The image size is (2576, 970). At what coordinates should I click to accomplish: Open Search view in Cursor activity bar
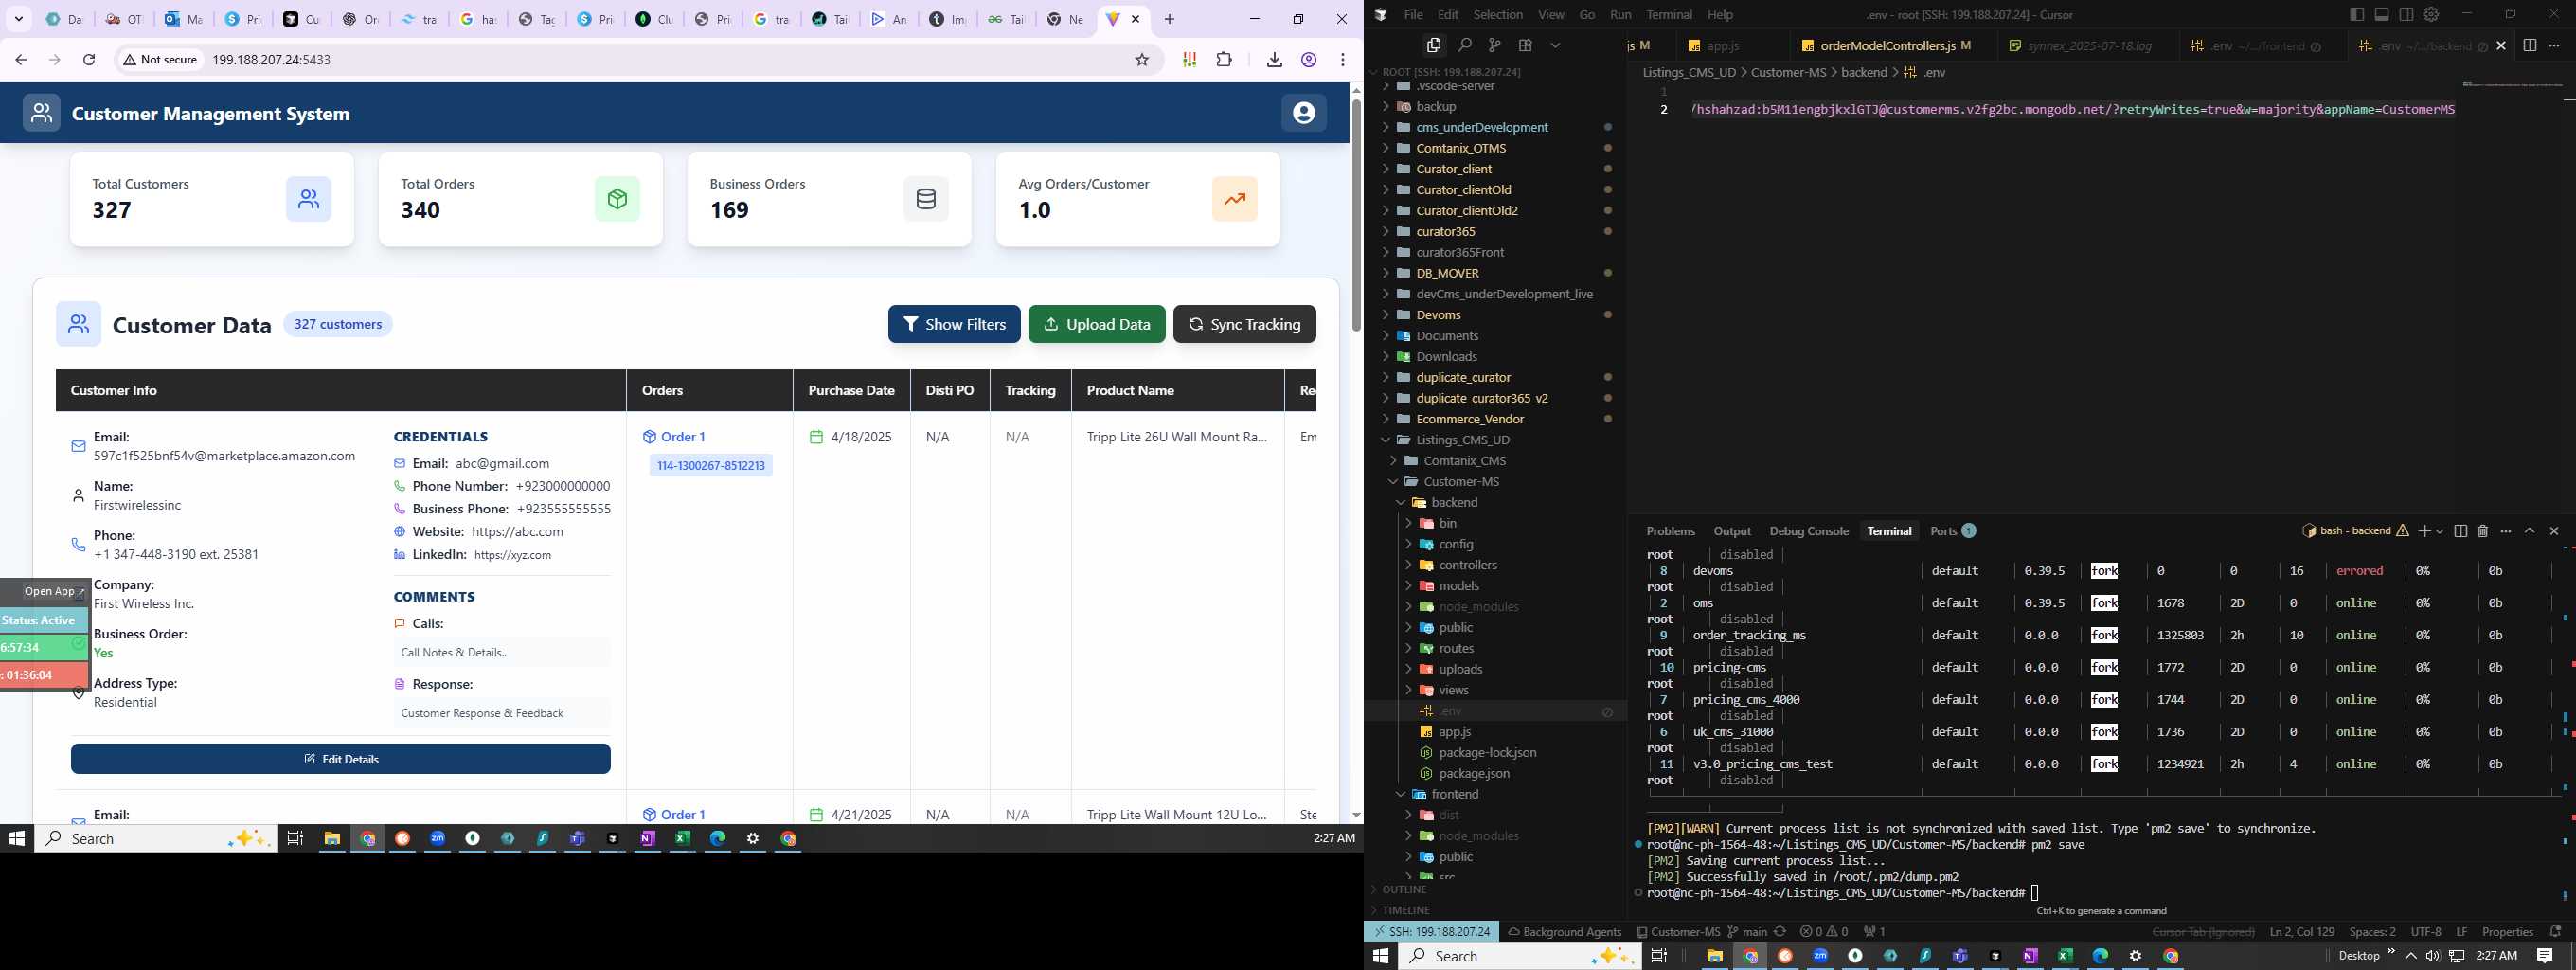1464,45
